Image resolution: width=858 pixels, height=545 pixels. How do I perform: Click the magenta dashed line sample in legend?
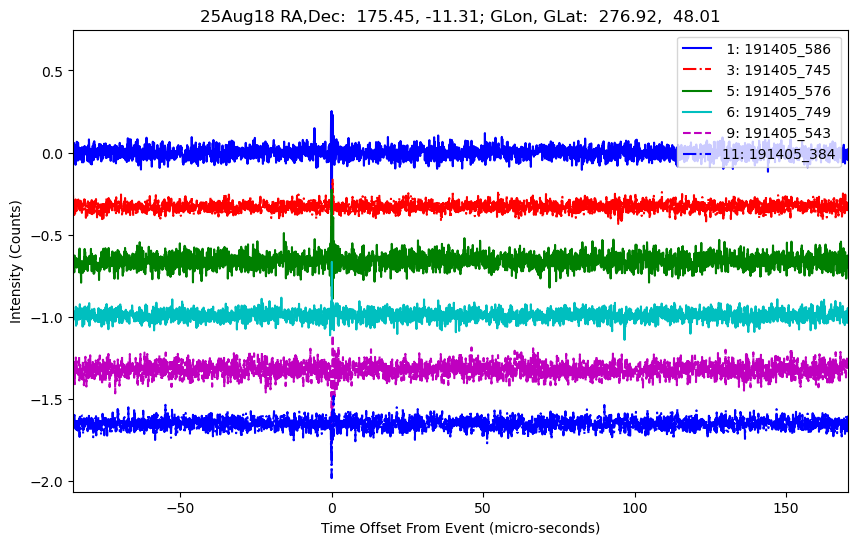click(x=698, y=133)
